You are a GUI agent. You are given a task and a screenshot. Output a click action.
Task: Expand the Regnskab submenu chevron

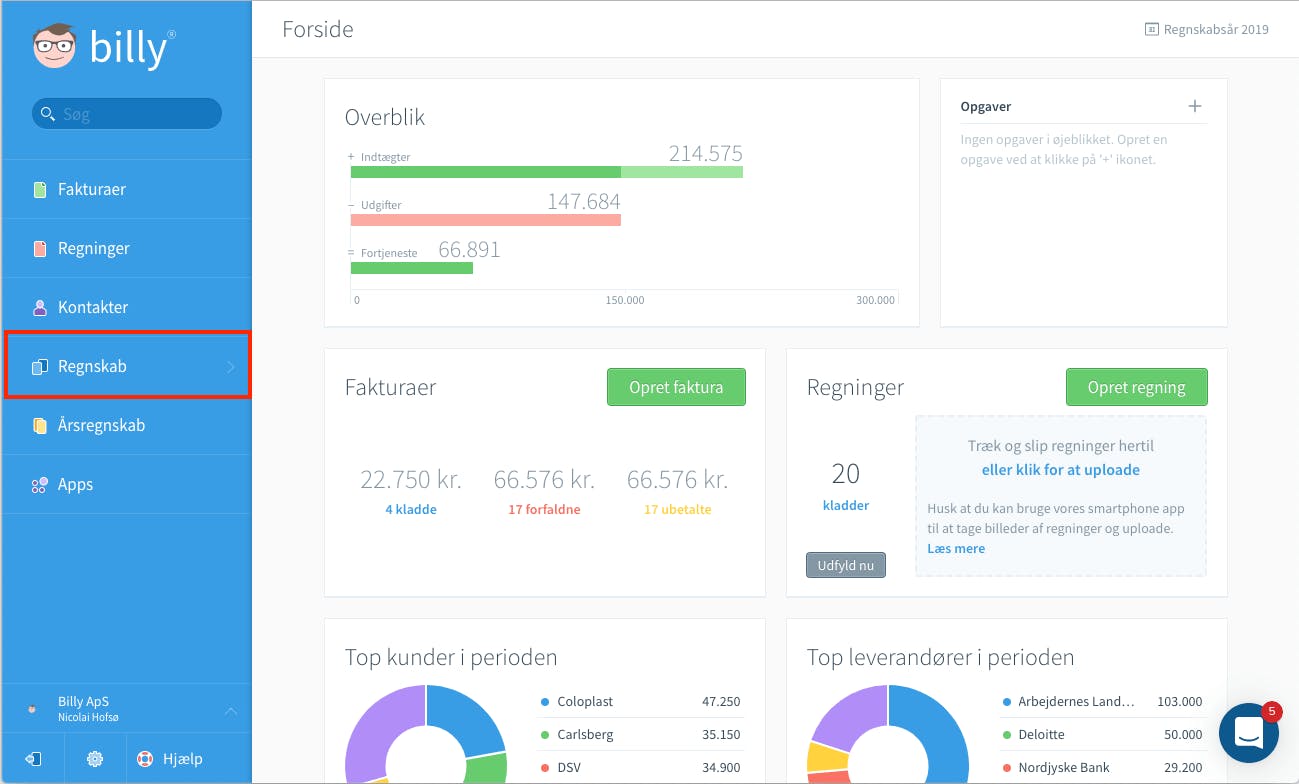[x=231, y=367]
